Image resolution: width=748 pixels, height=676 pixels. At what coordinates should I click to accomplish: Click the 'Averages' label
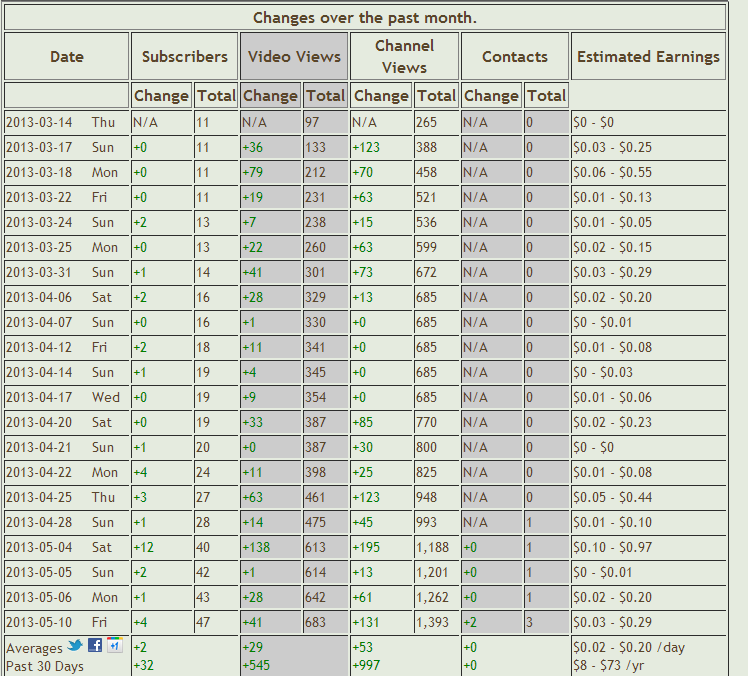point(34,648)
